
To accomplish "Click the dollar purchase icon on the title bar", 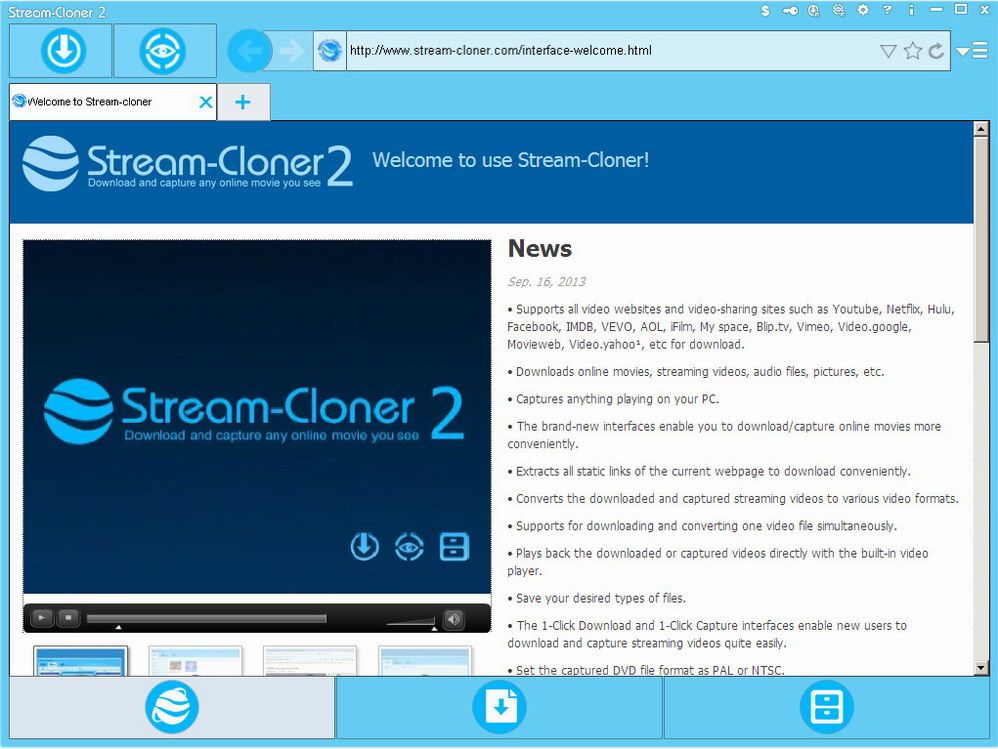I will [x=765, y=10].
